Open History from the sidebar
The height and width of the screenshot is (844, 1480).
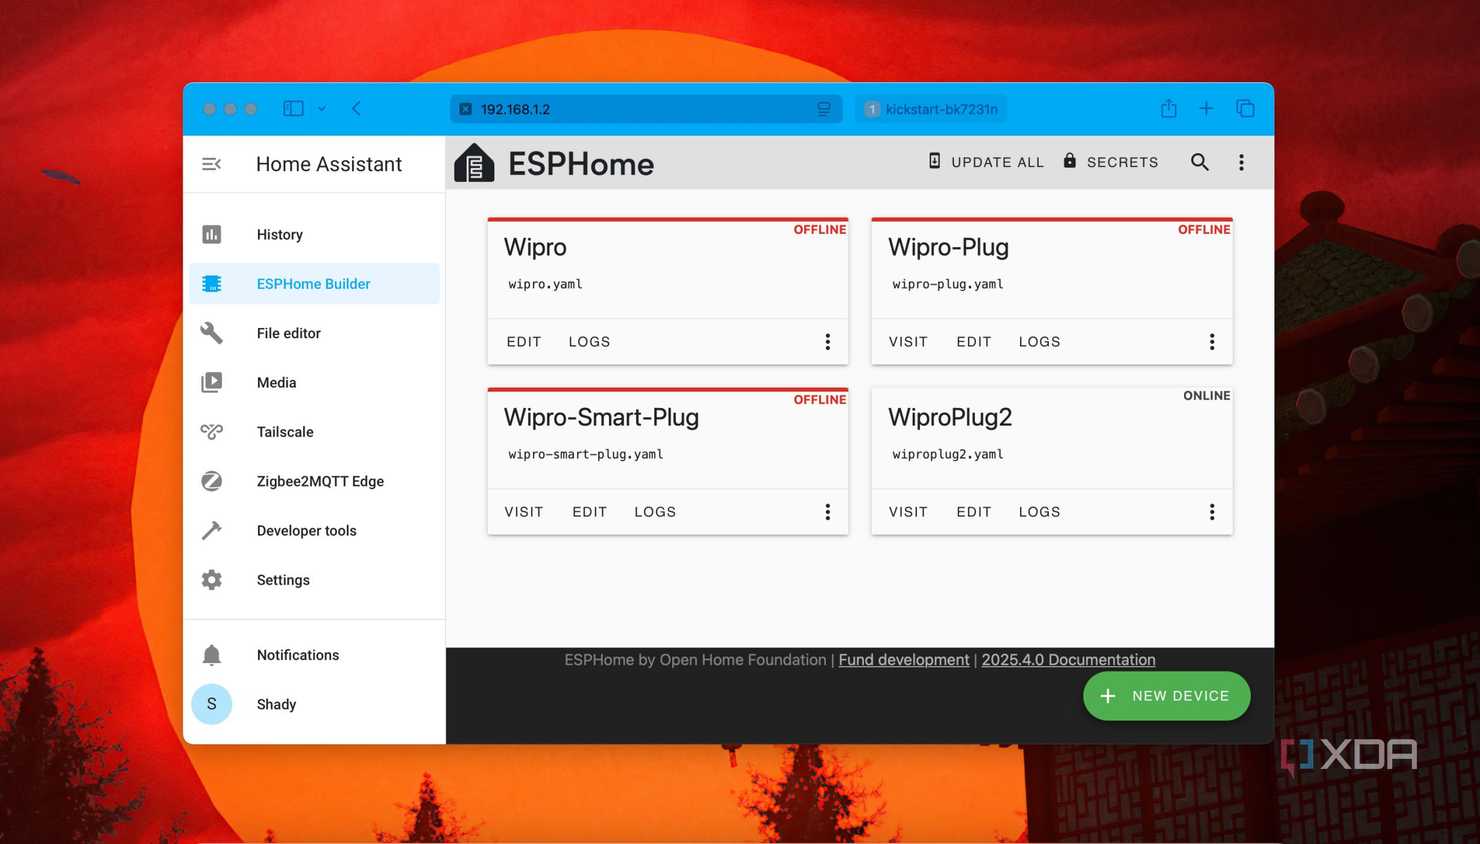click(x=314, y=234)
